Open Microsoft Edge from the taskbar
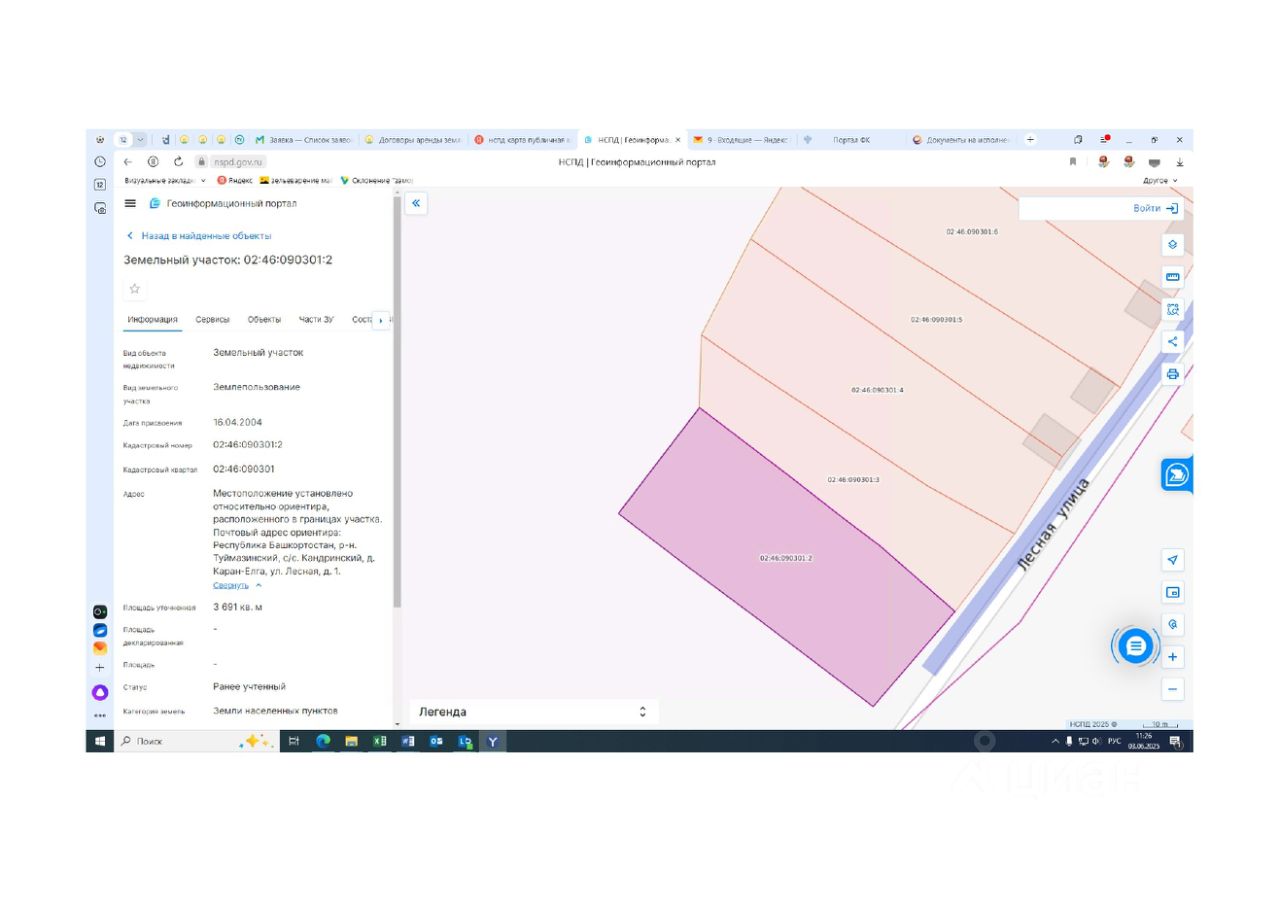The width and height of the screenshot is (1280, 905). coord(323,741)
